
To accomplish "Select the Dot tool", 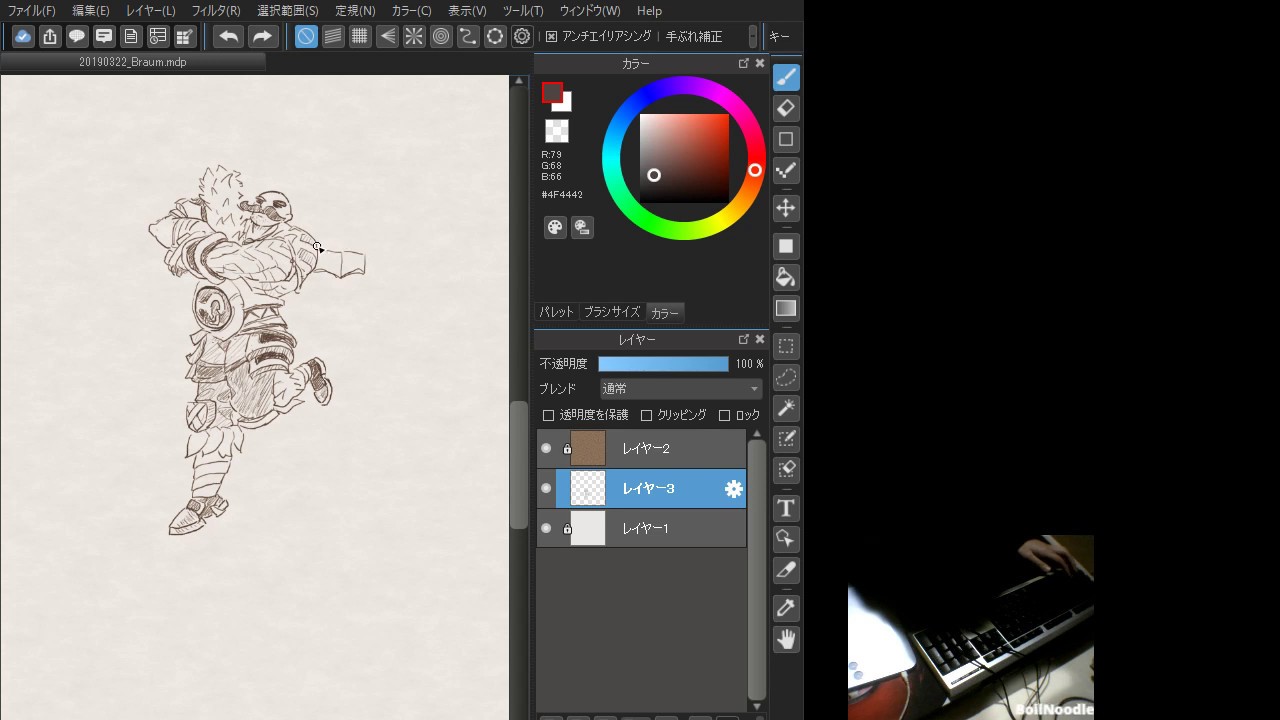I will tap(786, 170).
